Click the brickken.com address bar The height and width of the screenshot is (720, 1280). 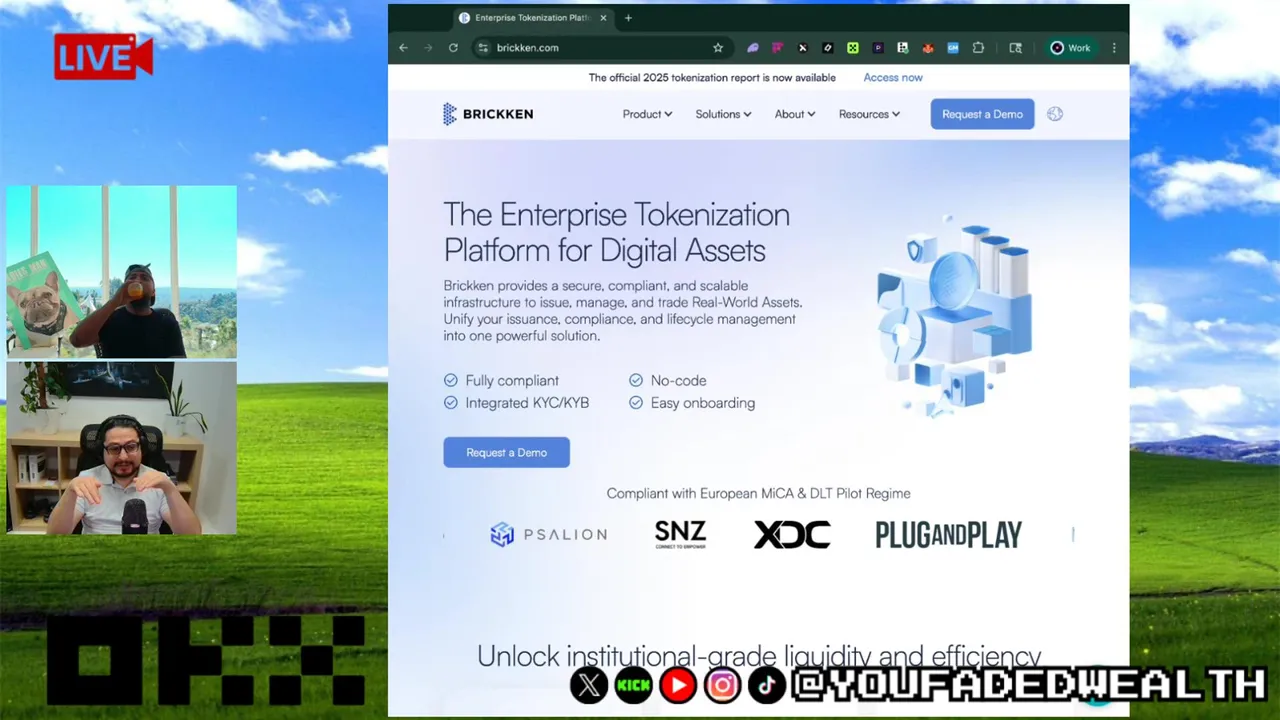[x=600, y=48]
